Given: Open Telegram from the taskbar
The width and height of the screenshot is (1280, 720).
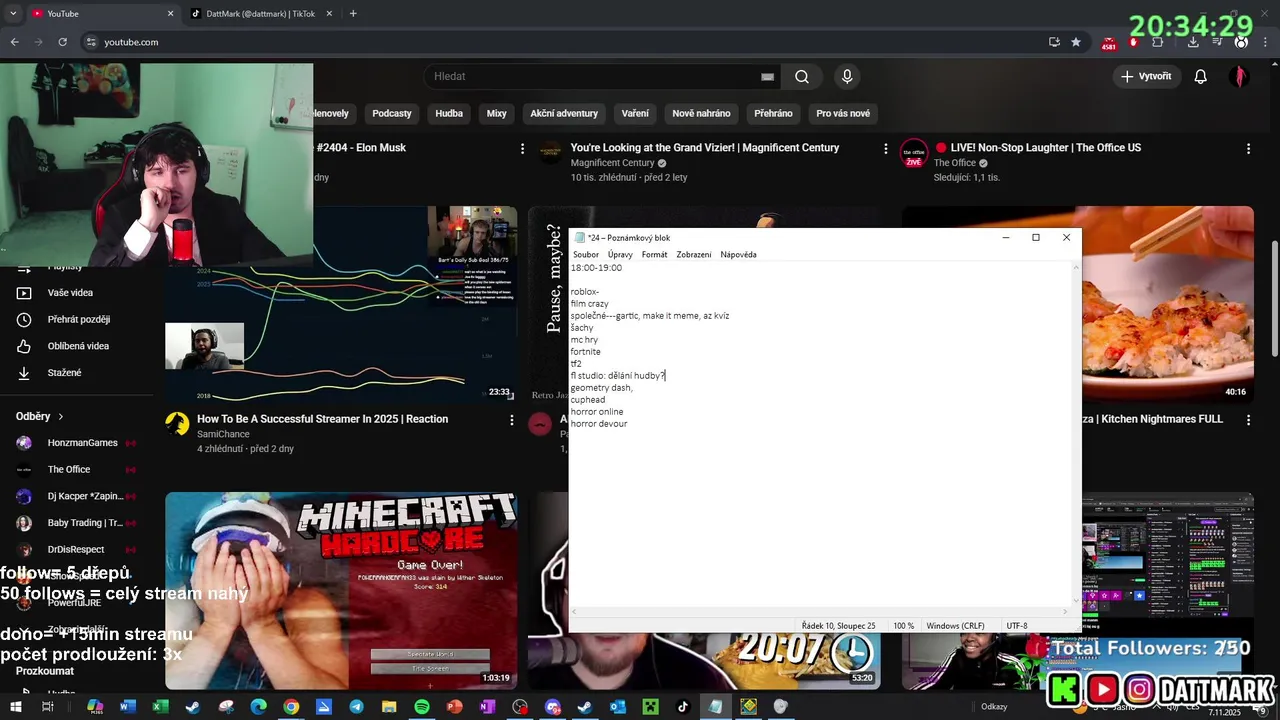Looking at the screenshot, I should point(356,707).
